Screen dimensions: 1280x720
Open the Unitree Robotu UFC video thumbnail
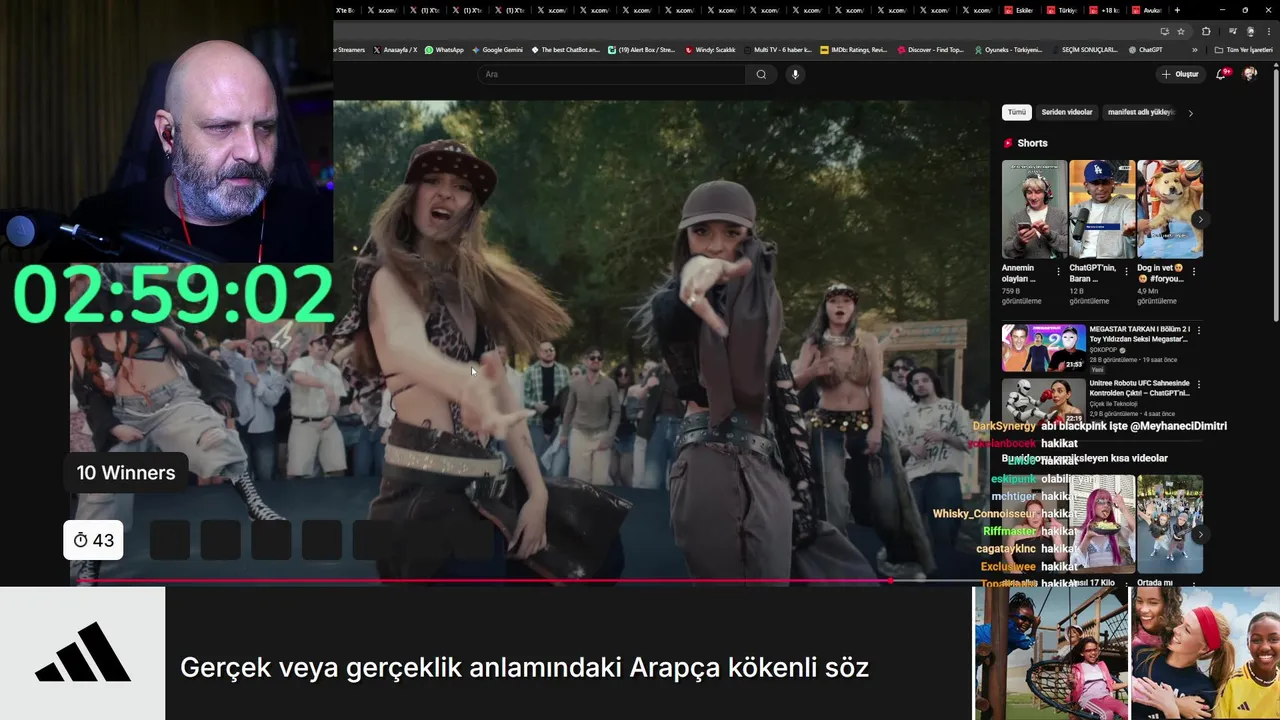tap(1044, 400)
